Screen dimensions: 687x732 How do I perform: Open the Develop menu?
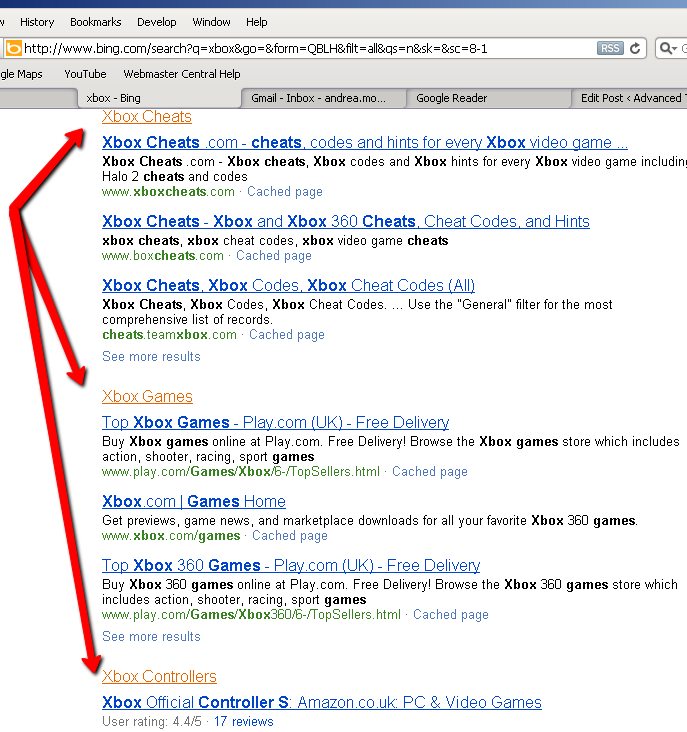156,22
